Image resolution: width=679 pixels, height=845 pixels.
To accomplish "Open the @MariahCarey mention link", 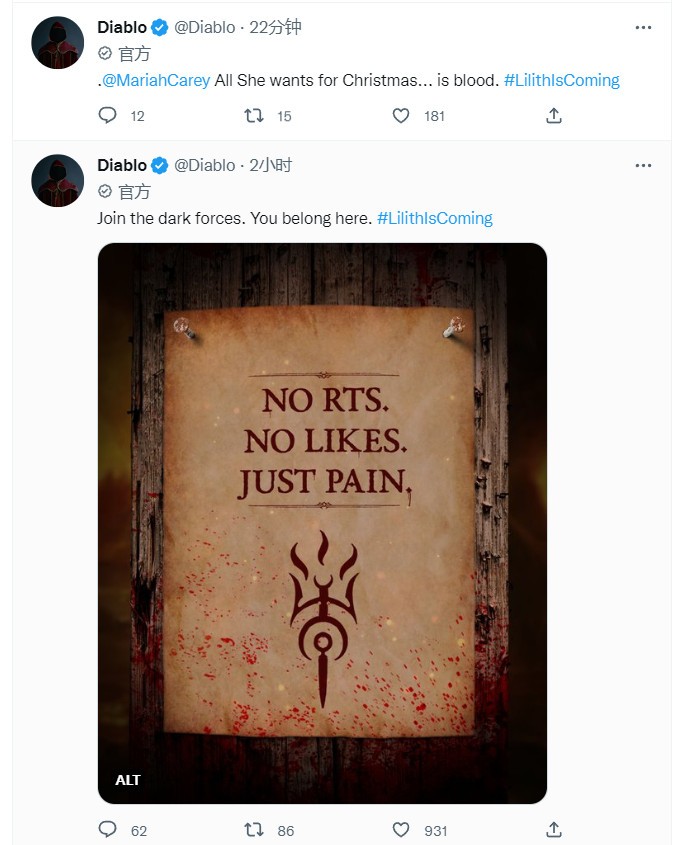I will point(156,80).
